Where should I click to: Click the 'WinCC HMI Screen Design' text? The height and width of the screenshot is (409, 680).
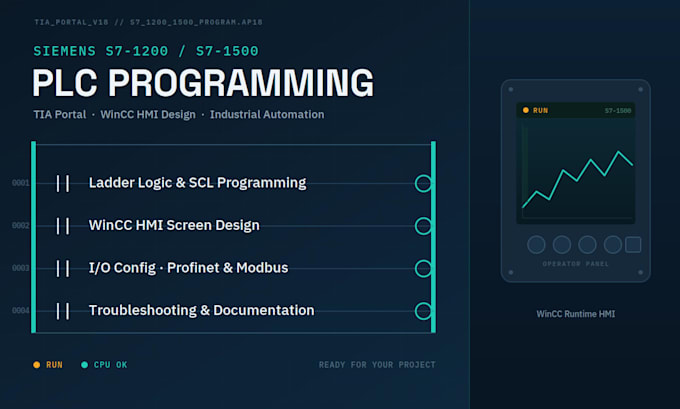[174, 226]
